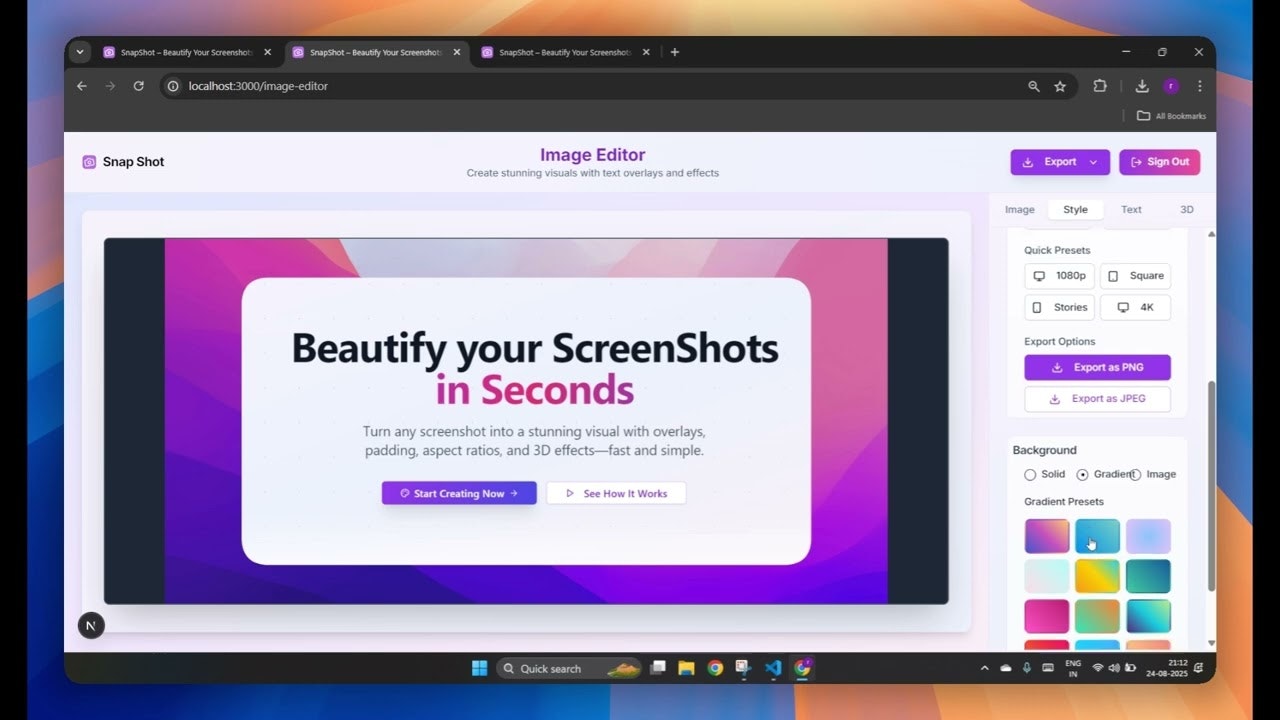Open VS Code from the taskbar
The width and height of the screenshot is (1280, 720).
tap(772, 668)
